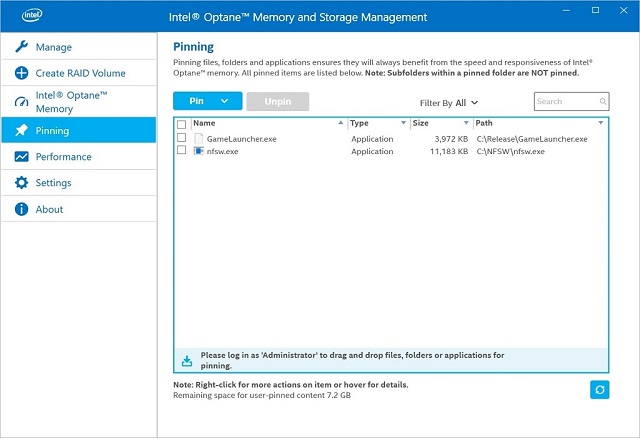Select the nfsw.exe file name
Viewport: 640px width, 438px height.
coord(222,151)
